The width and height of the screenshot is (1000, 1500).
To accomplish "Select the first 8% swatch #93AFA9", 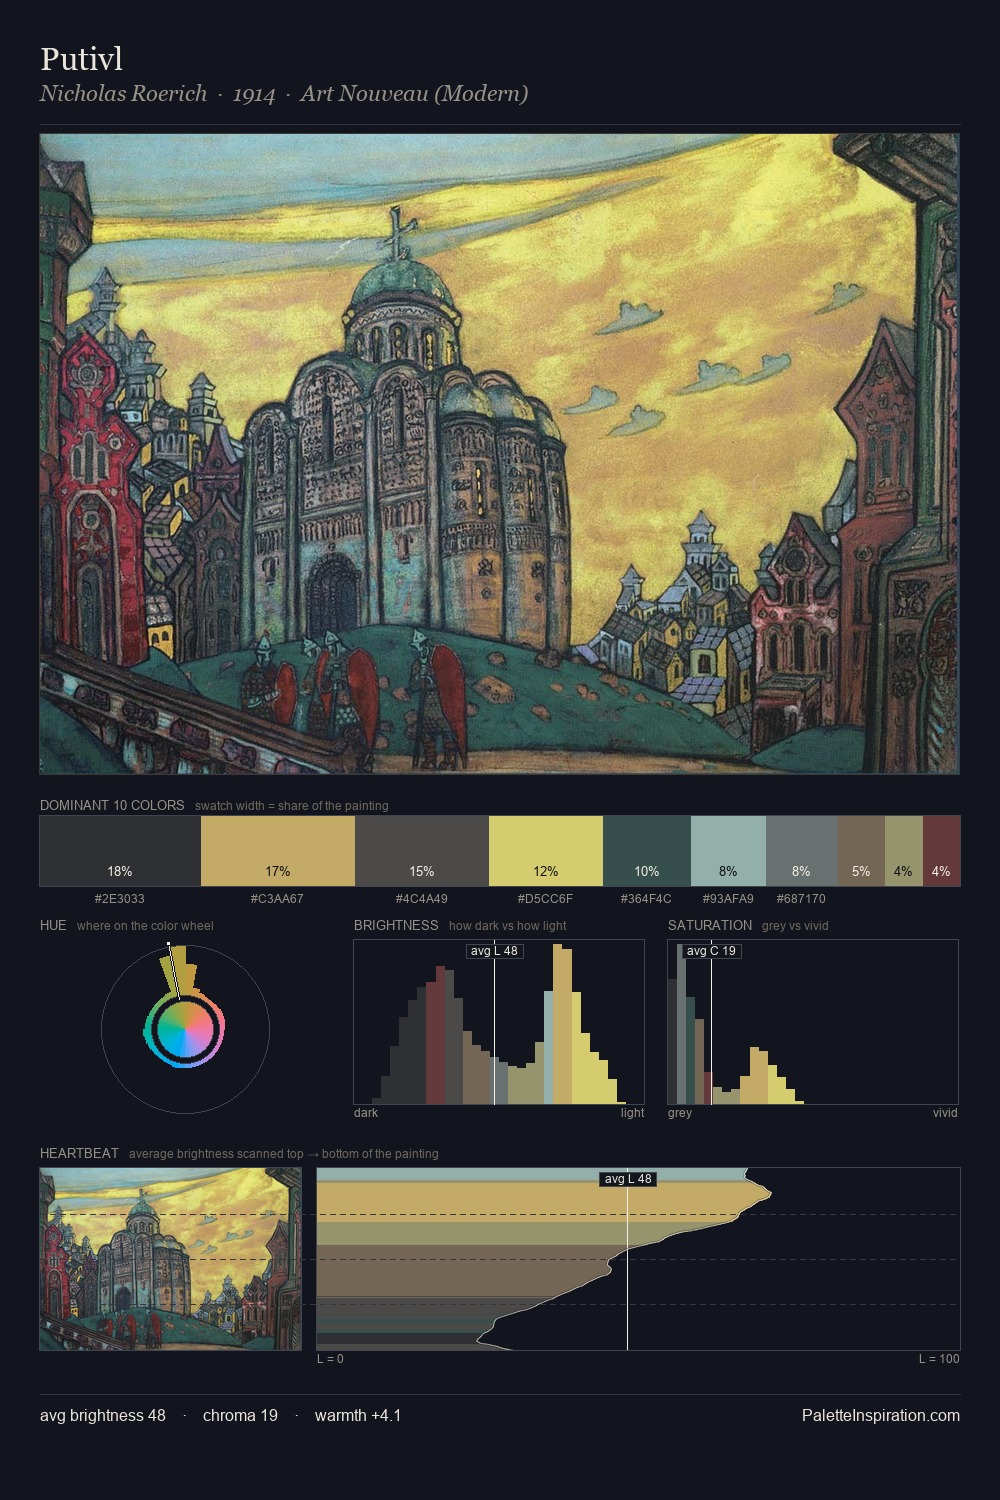I will (x=728, y=851).
